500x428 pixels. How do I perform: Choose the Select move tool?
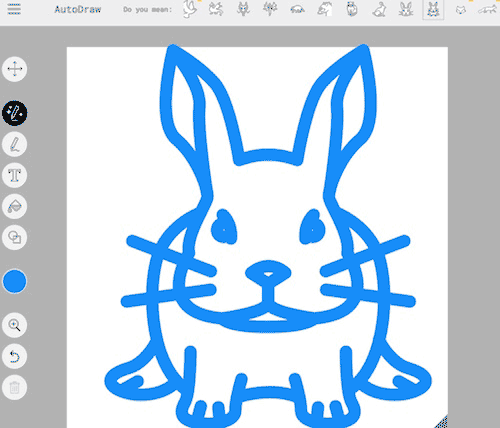coord(15,69)
